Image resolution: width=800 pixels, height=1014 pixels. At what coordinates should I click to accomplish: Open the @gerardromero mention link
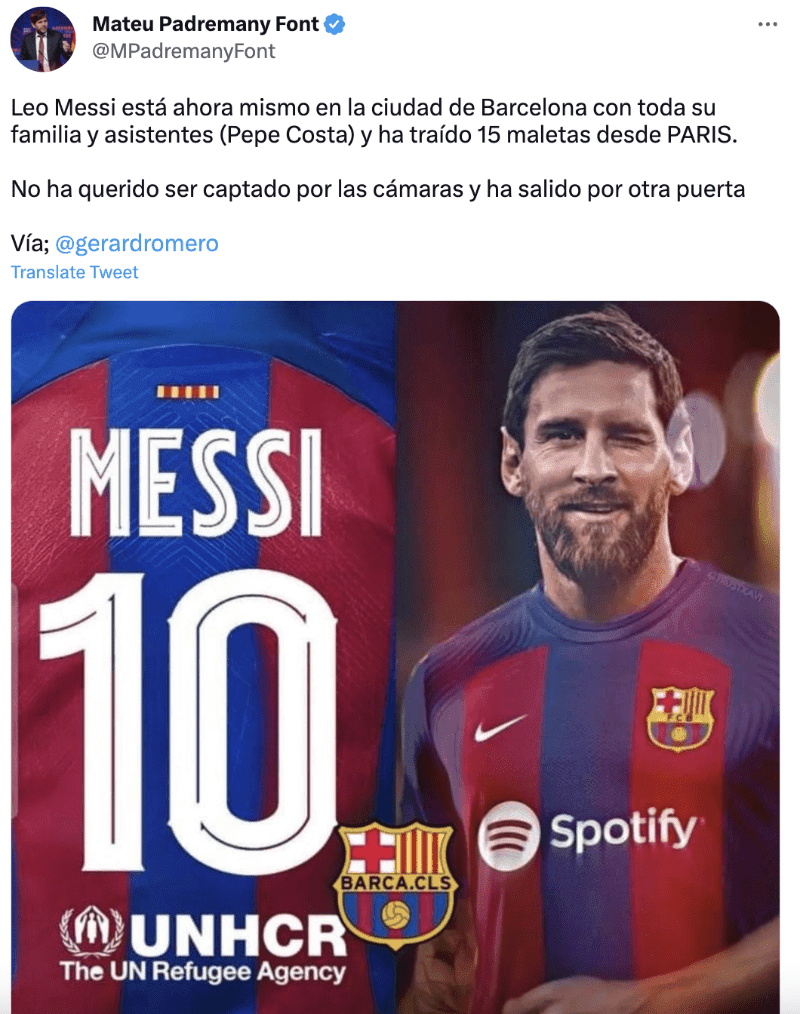pyautogui.click(x=137, y=243)
